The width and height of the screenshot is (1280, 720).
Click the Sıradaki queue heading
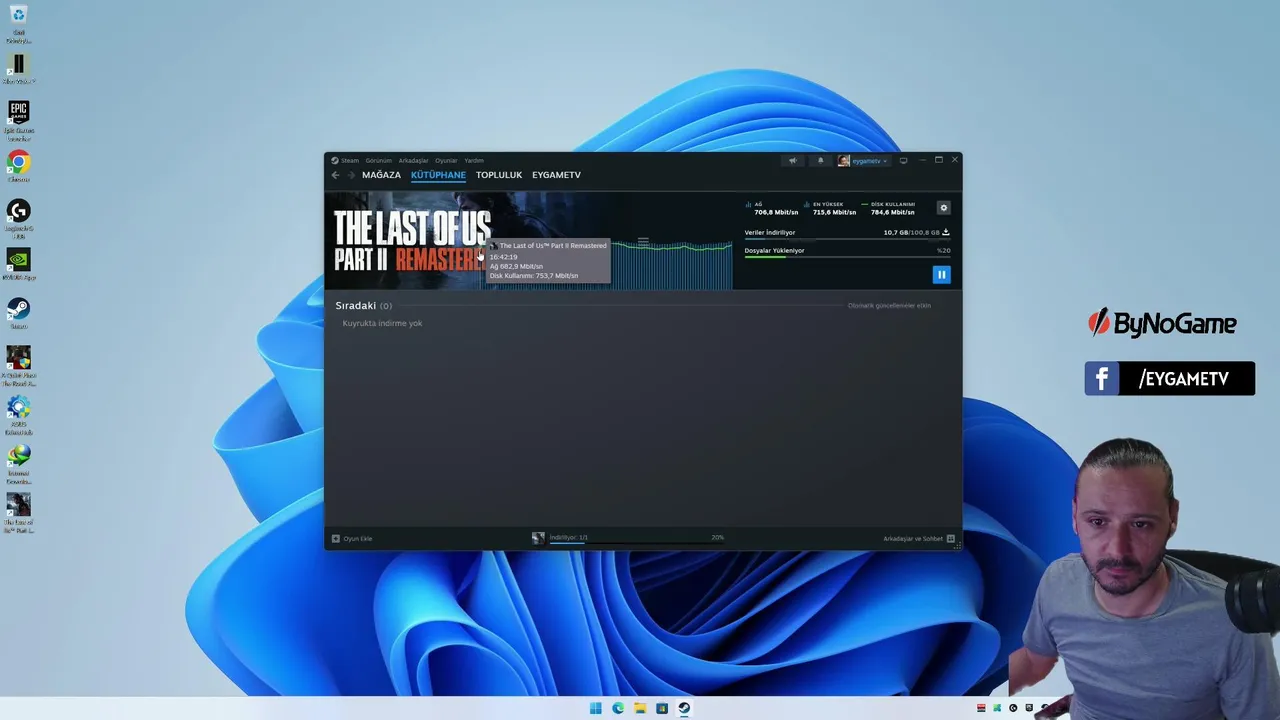(x=356, y=305)
